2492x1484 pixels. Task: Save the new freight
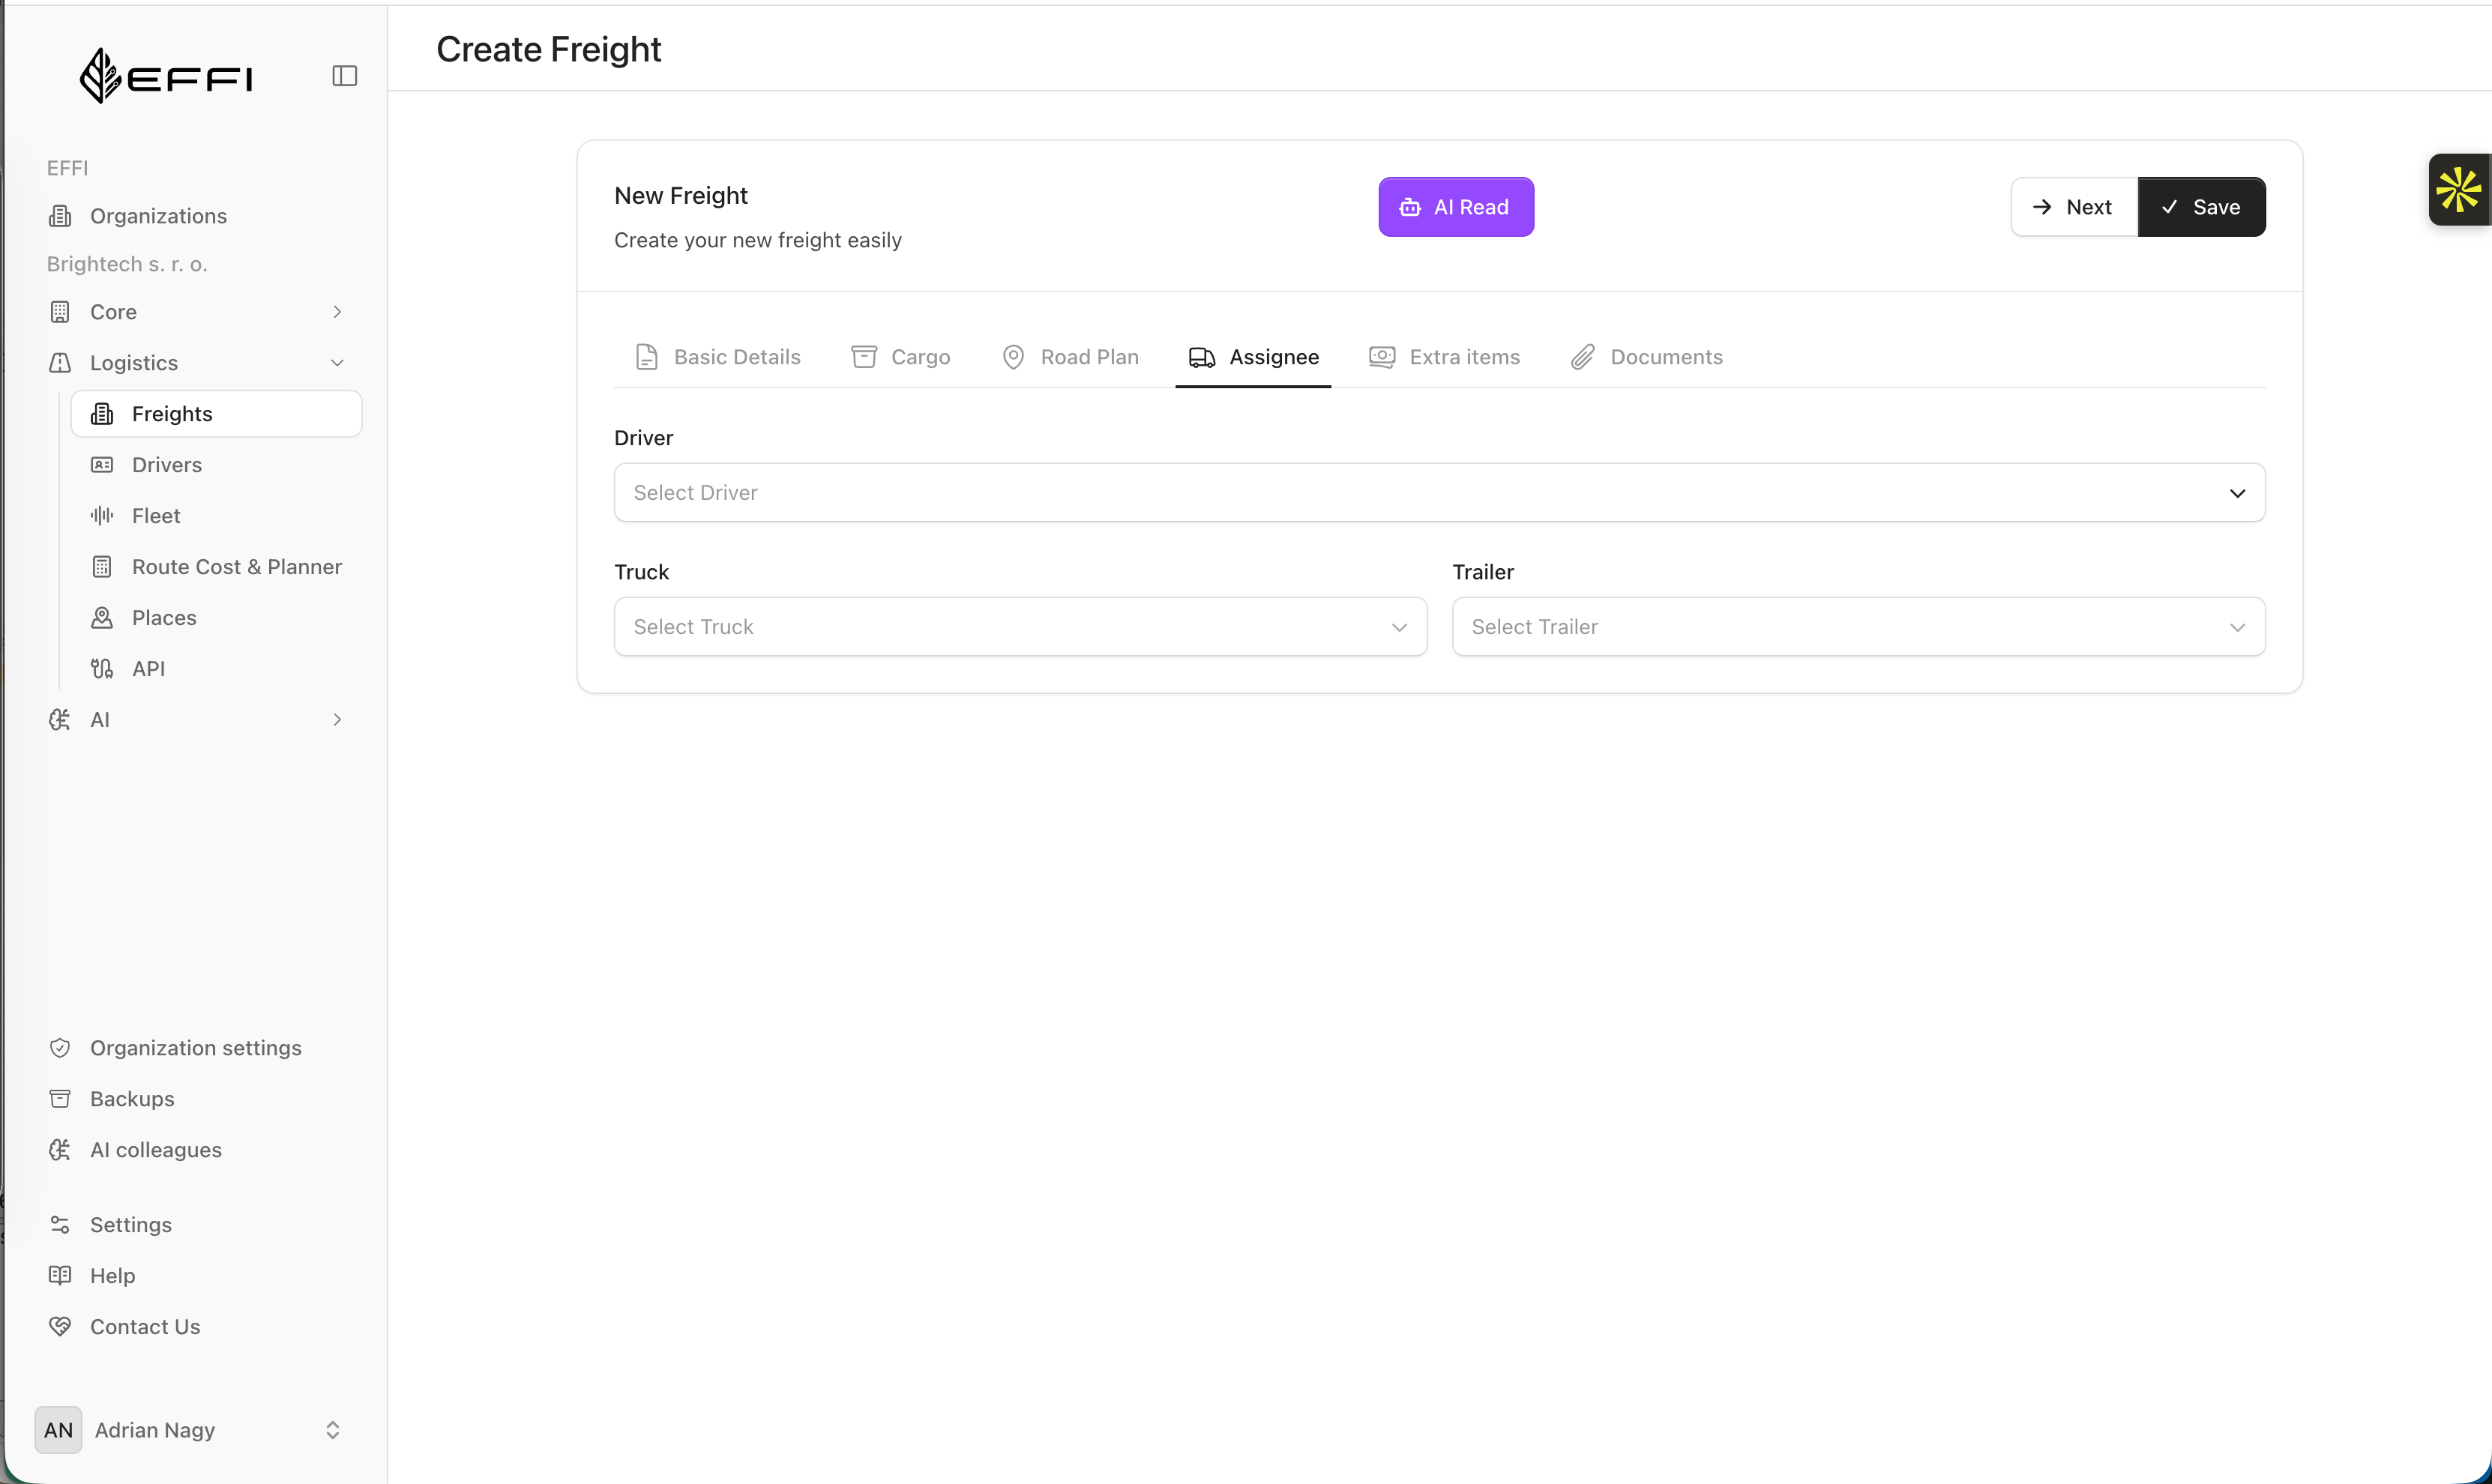[2201, 207]
